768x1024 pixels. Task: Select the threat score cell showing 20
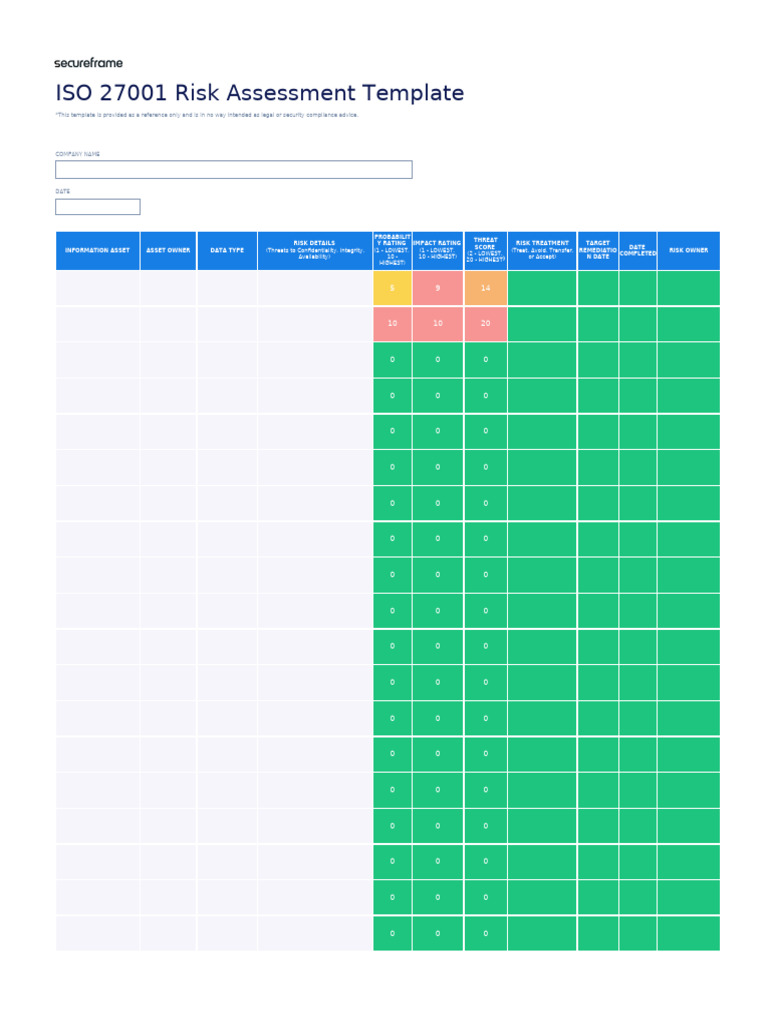485,324
